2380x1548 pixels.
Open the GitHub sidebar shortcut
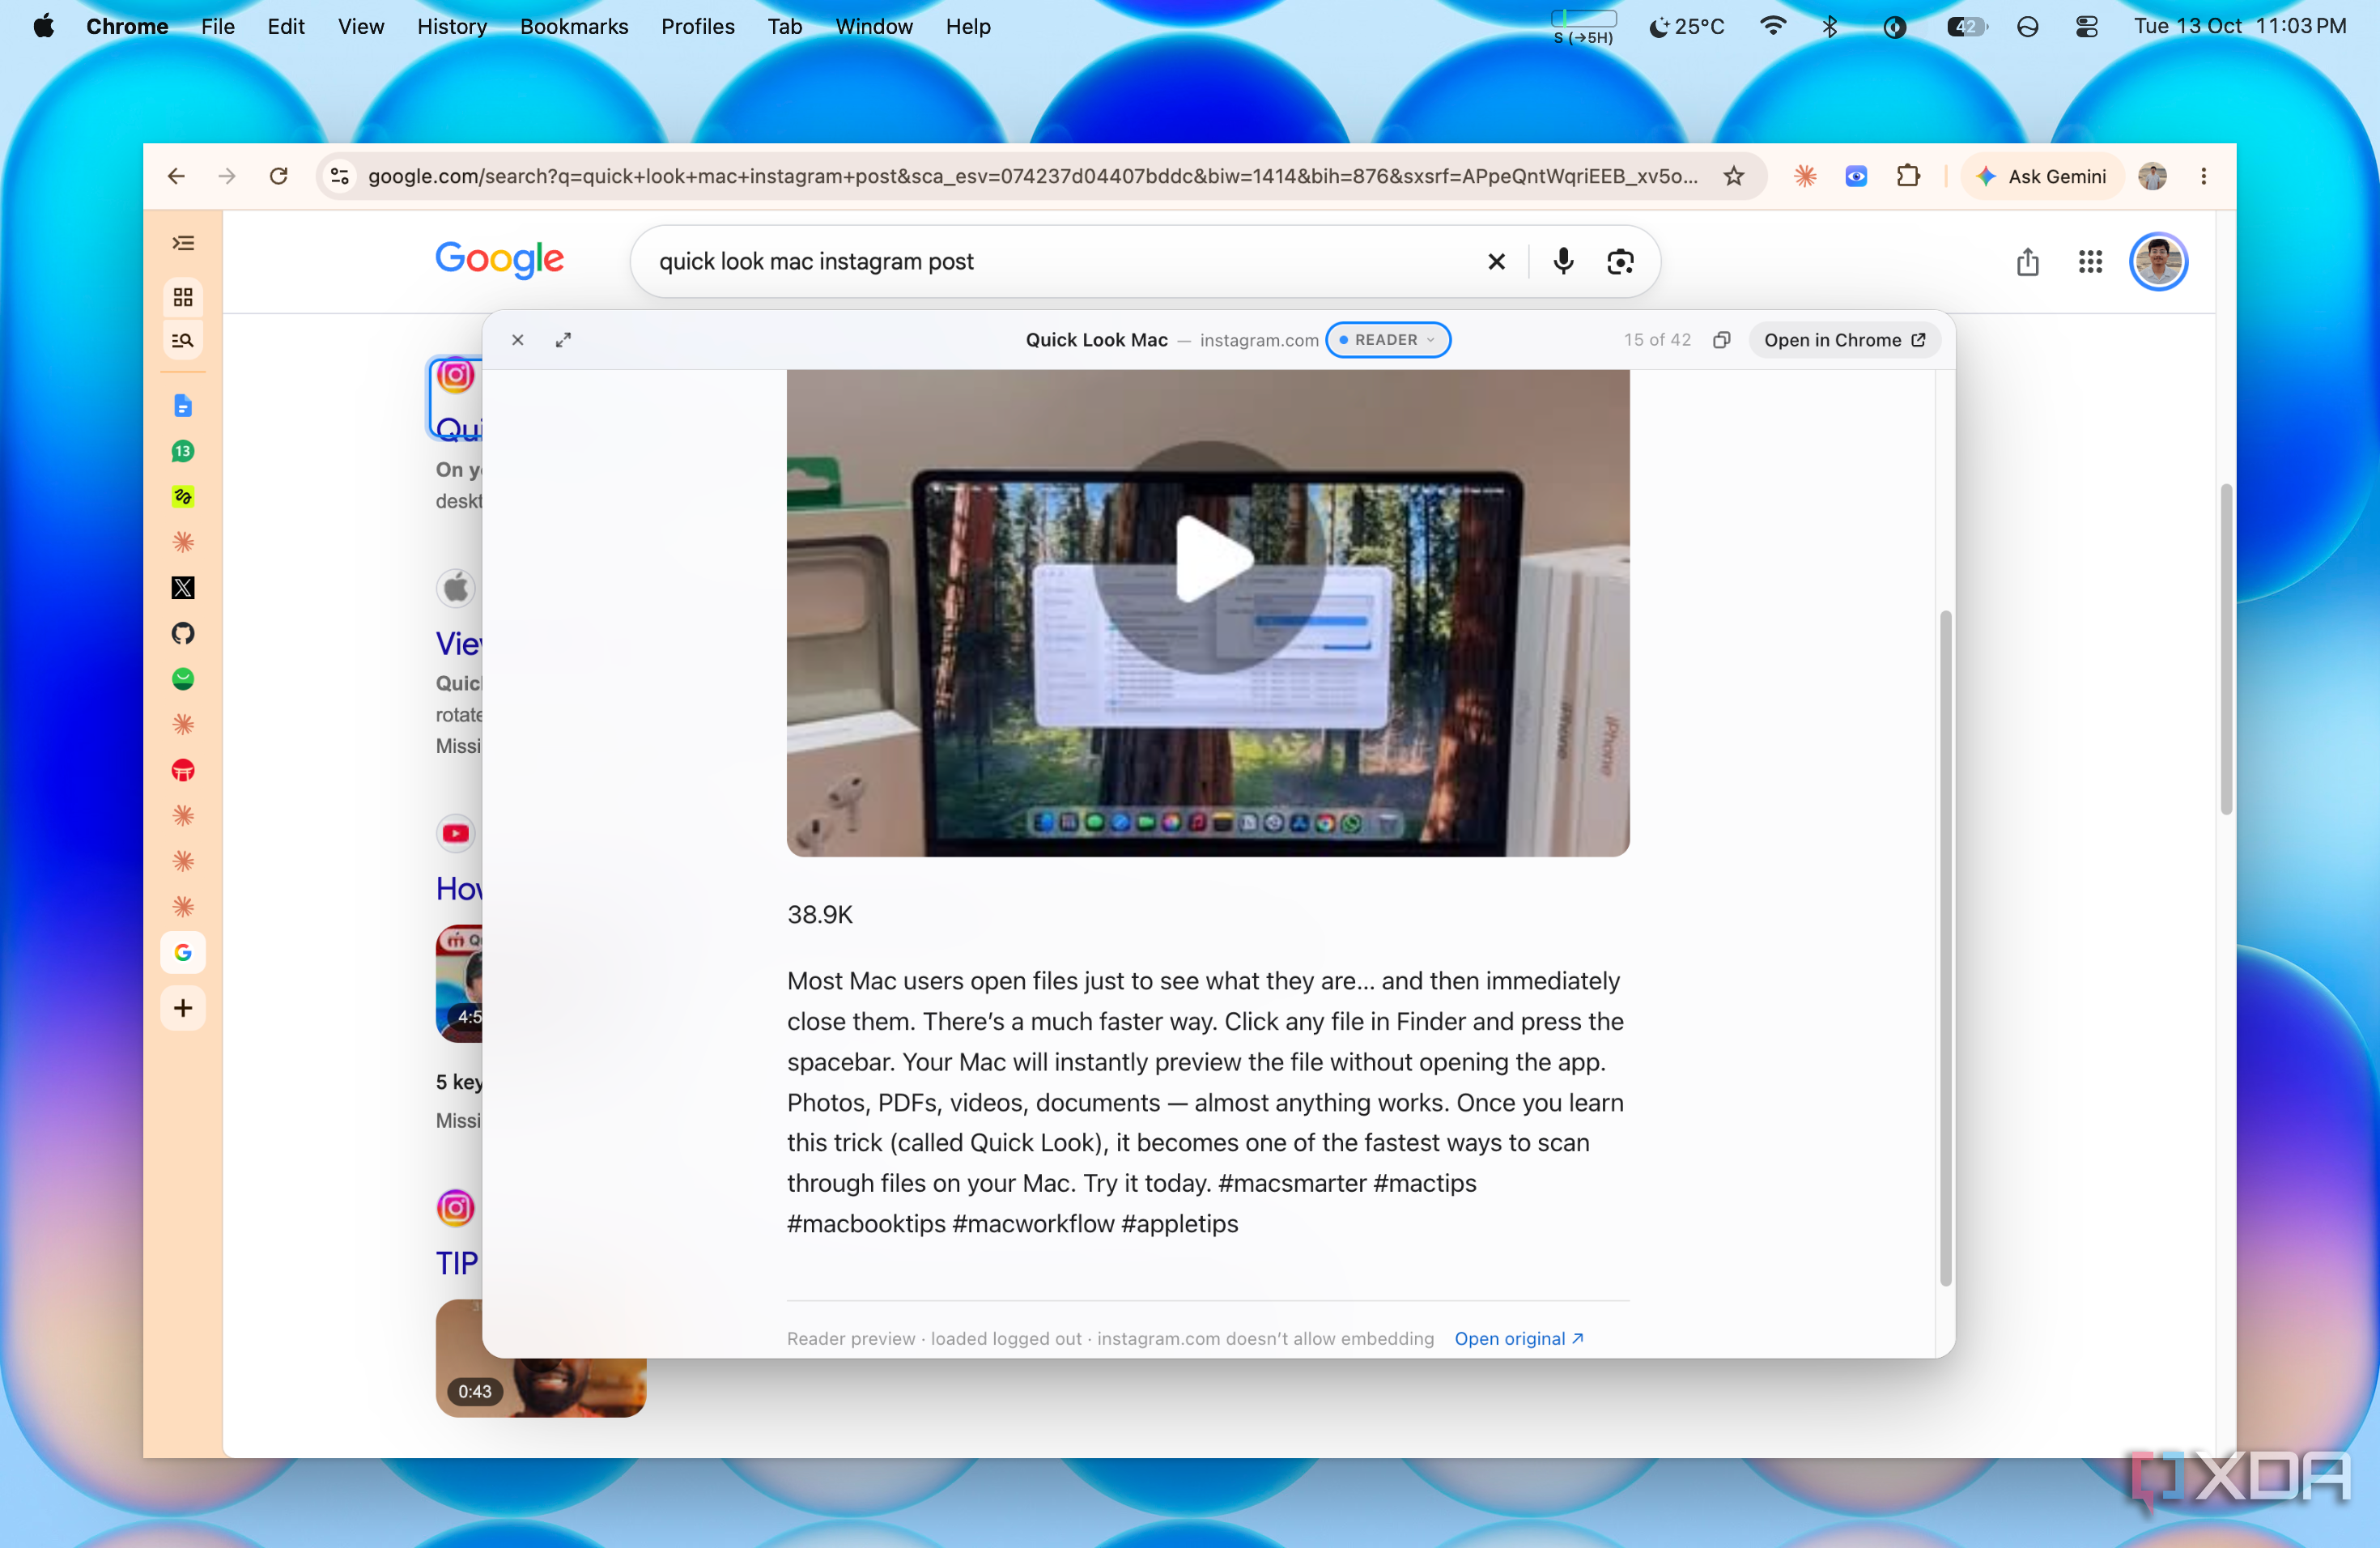coord(183,633)
